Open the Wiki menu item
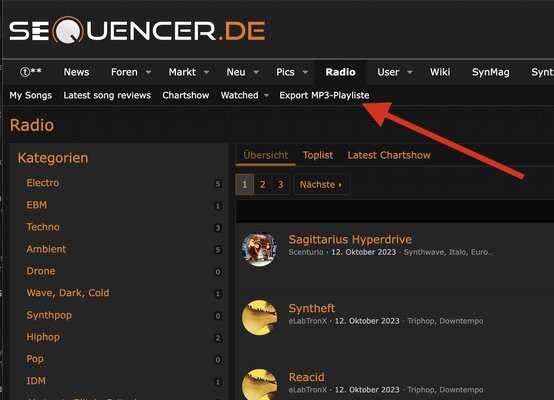Image resolution: width=554 pixels, height=400 pixels. [440, 72]
